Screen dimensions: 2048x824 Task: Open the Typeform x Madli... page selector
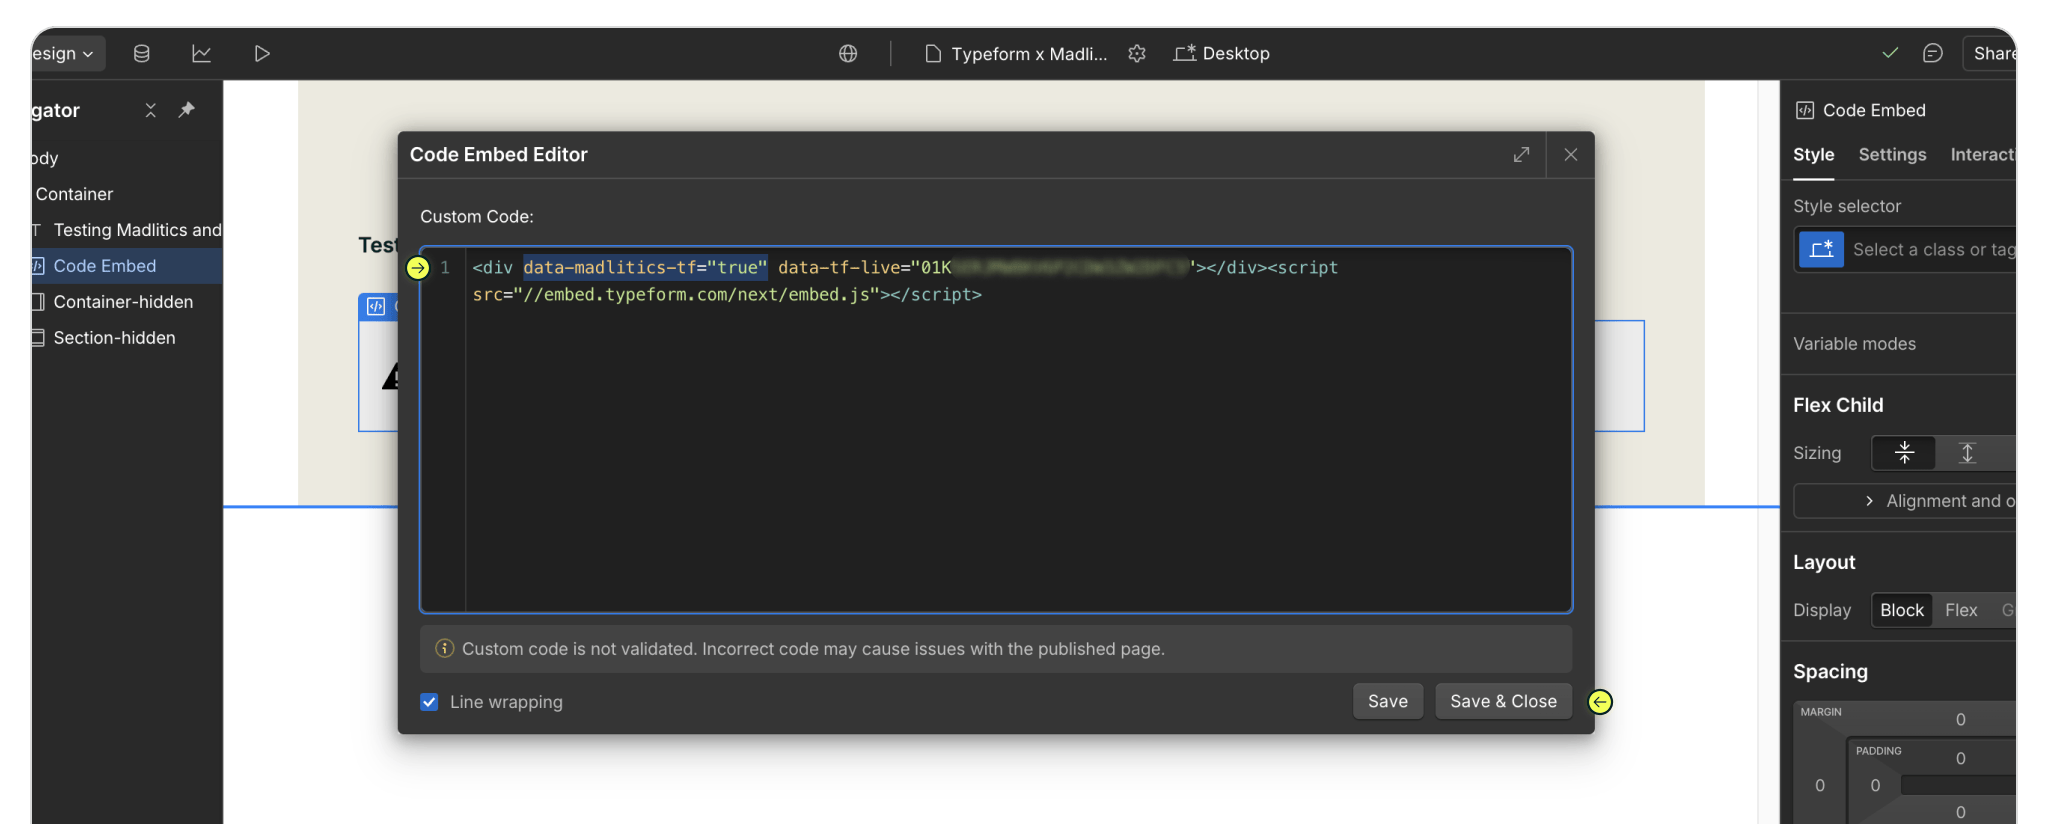click(x=1017, y=53)
